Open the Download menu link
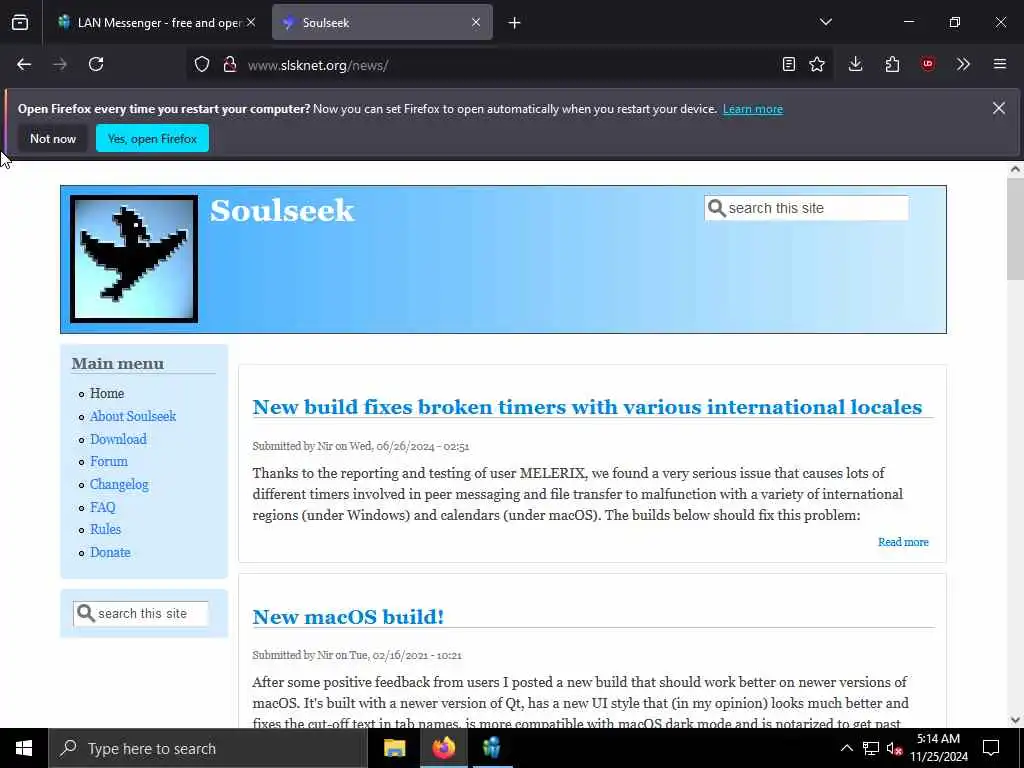 click(x=118, y=439)
